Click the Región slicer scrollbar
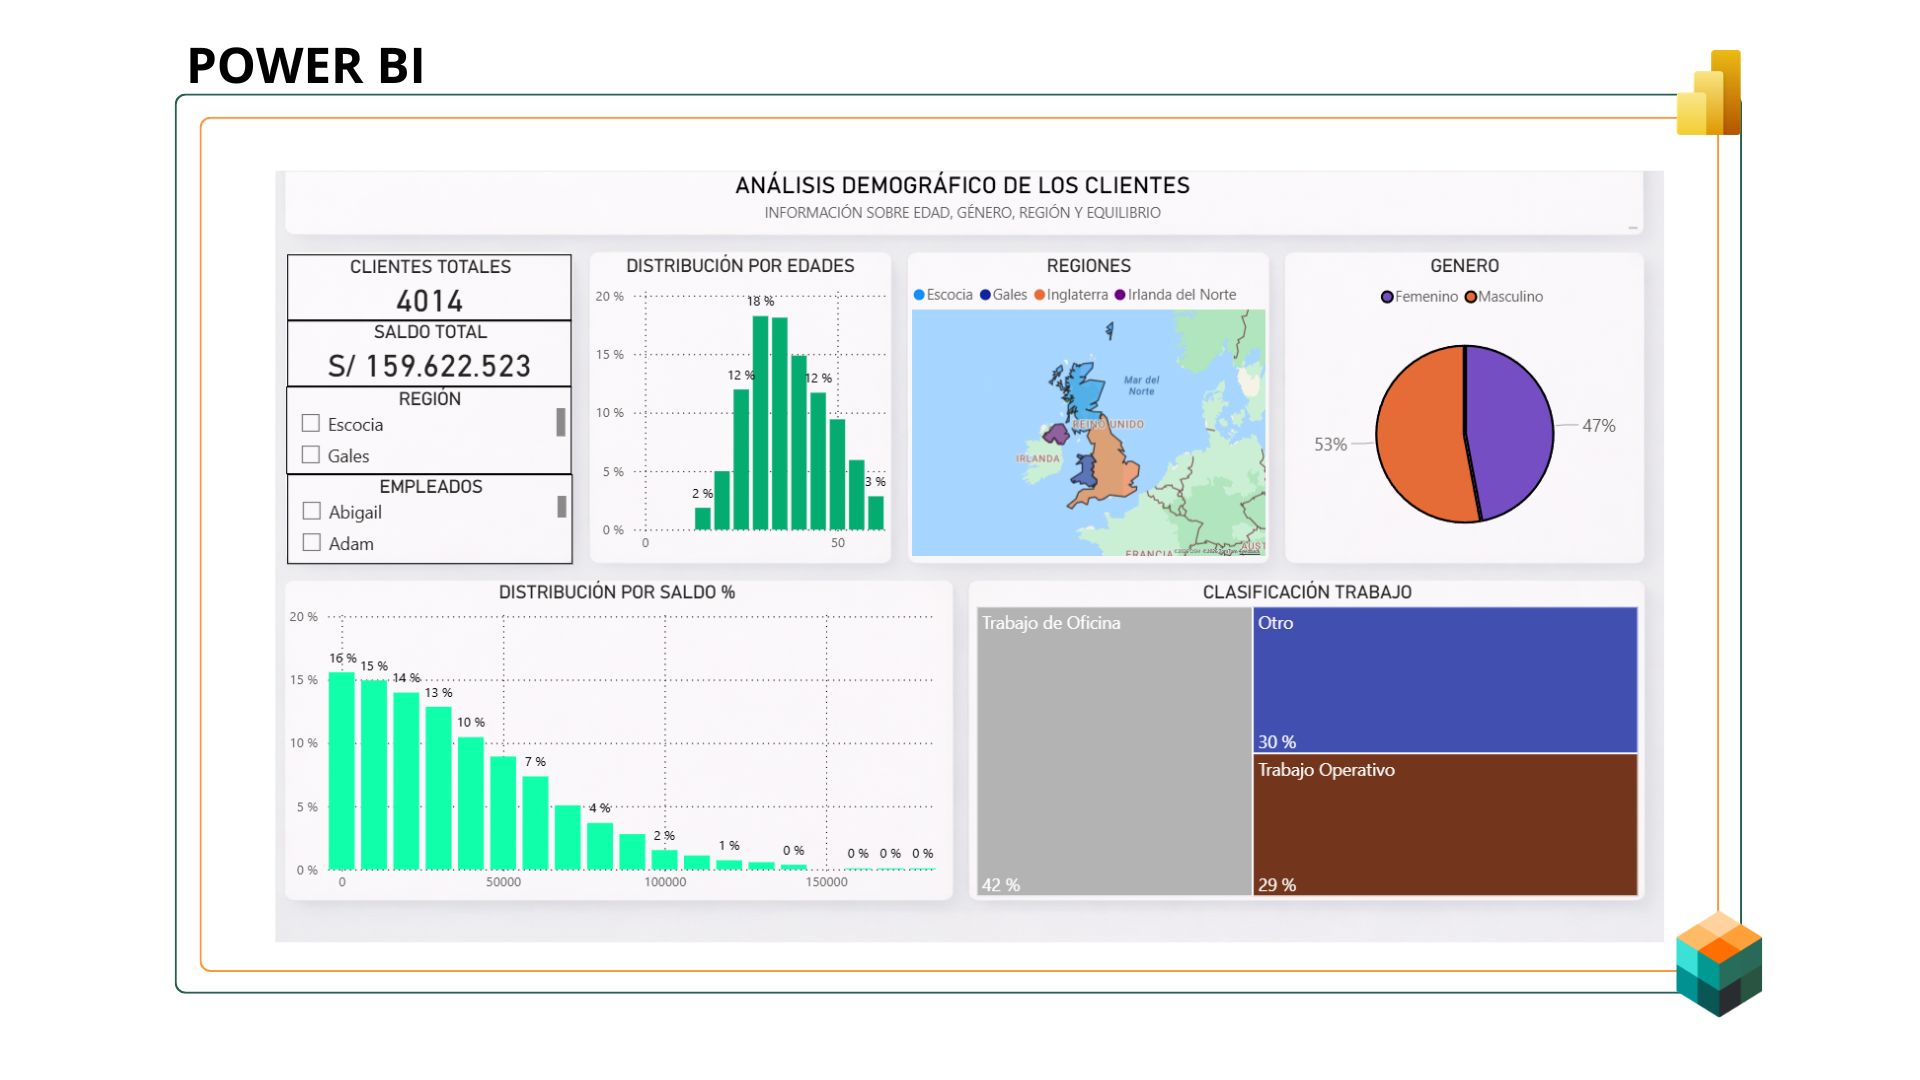This screenshot has height=1080, width=1920. (x=561, y=423)
